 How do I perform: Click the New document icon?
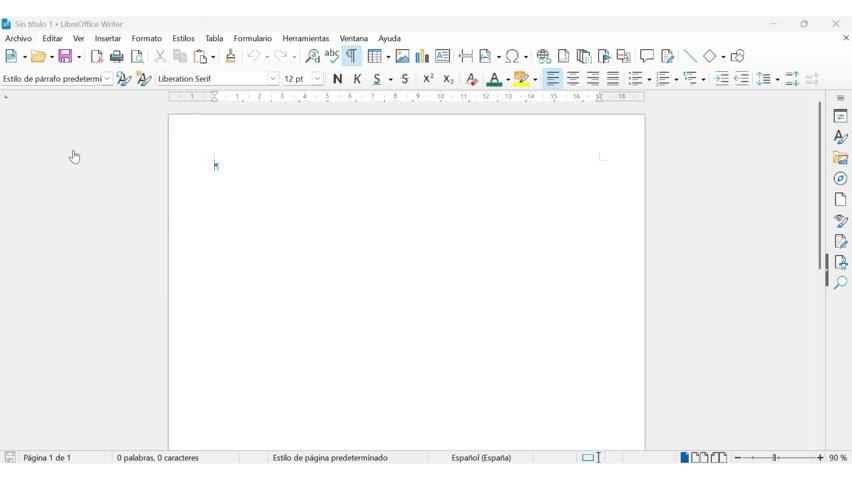click(11, 56)
